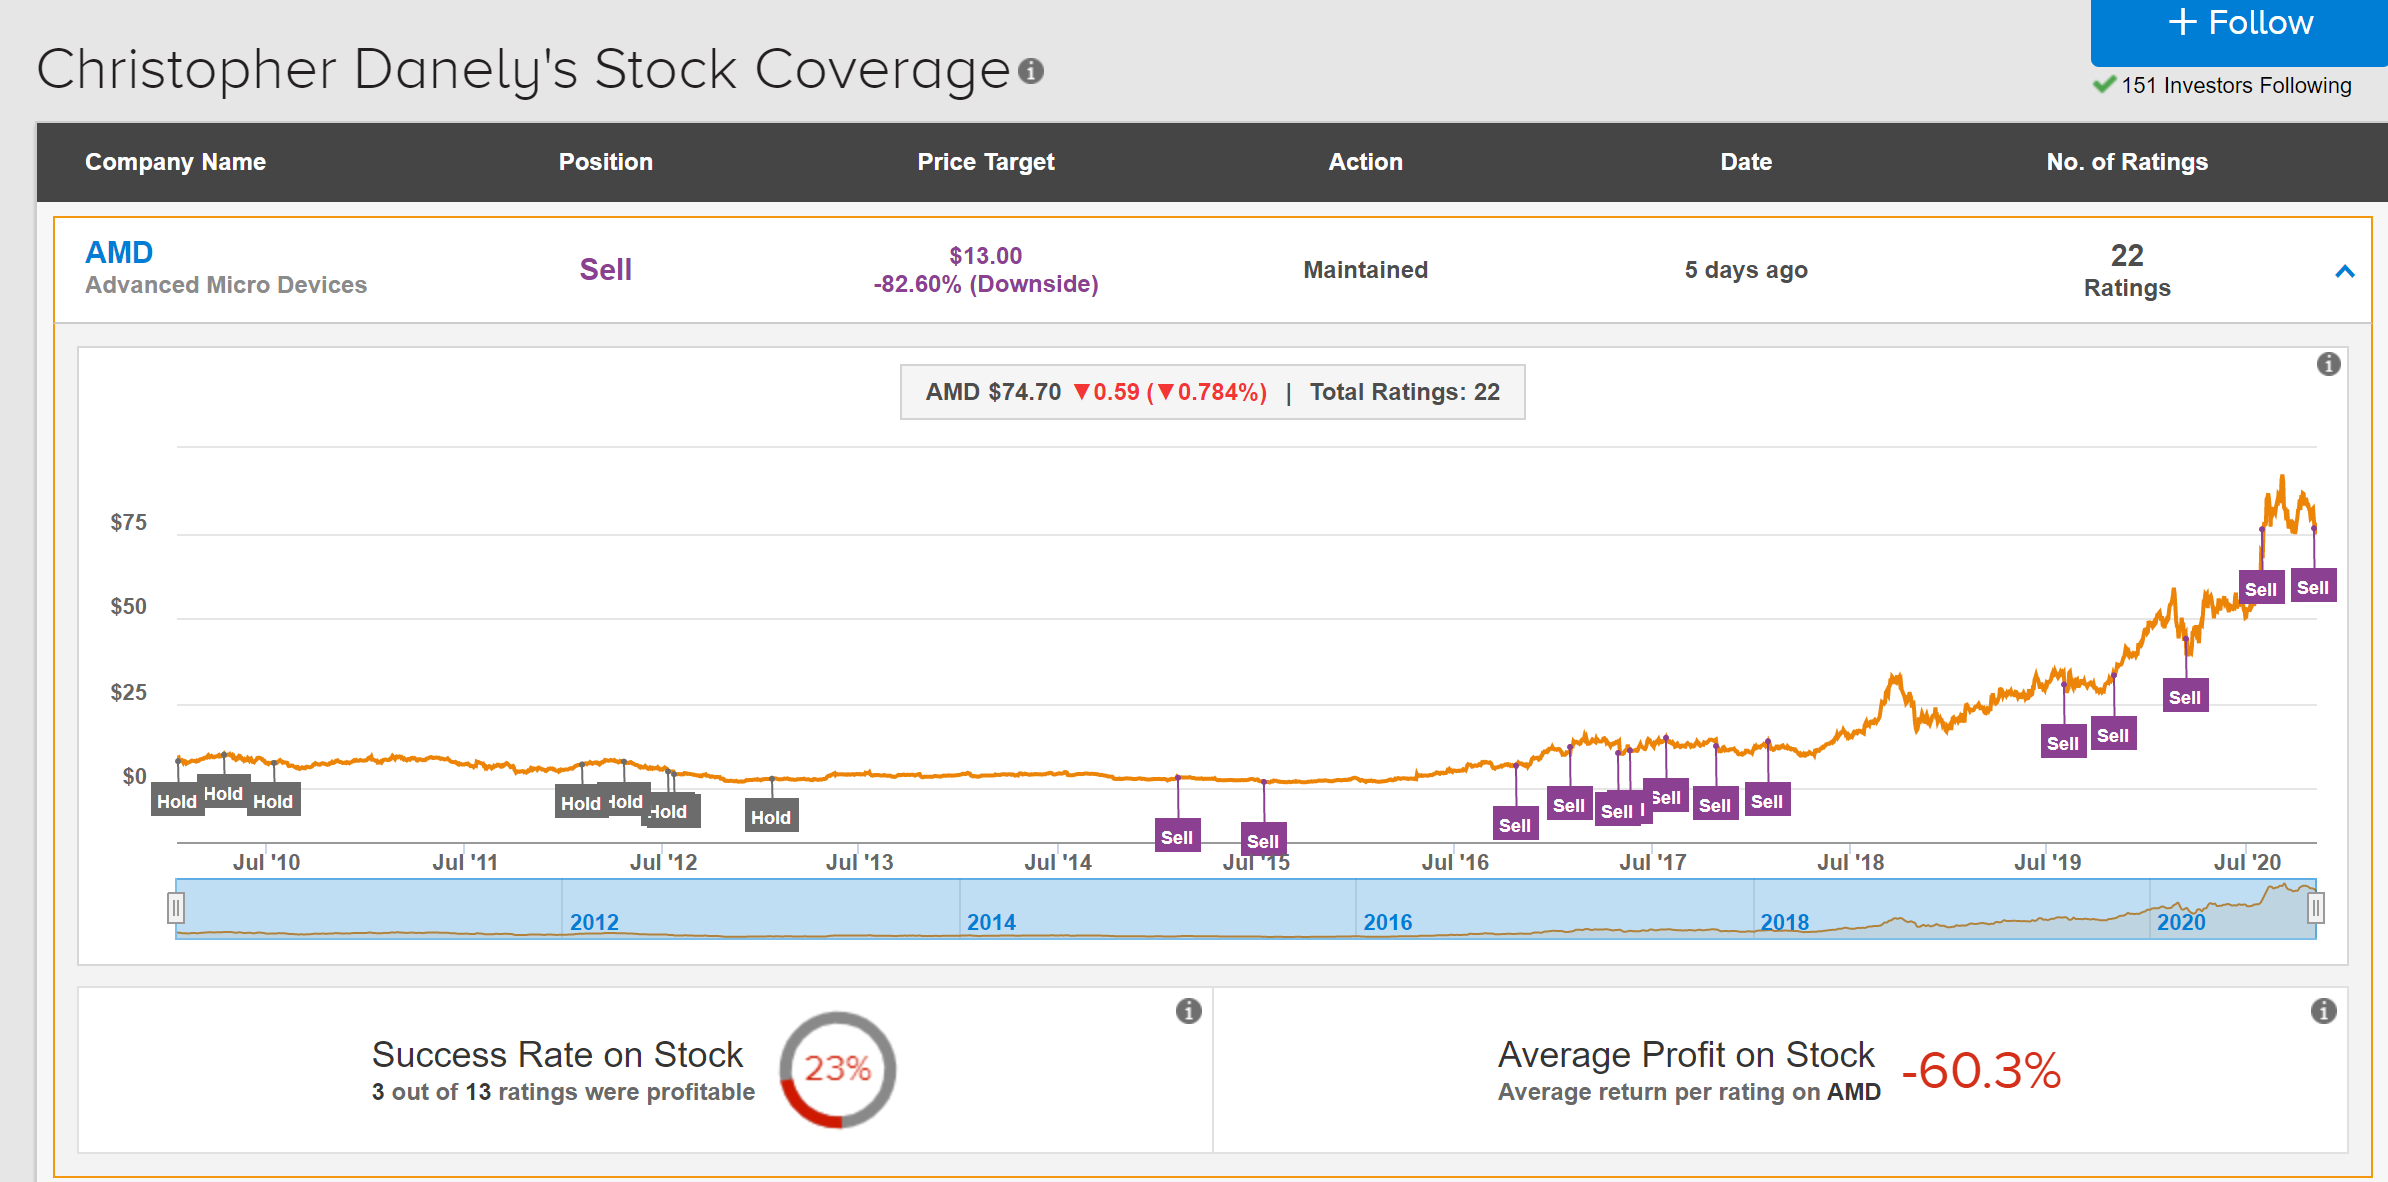
Task: Collapse the AMD row with chevron
Action: (x=2344, y=271)
